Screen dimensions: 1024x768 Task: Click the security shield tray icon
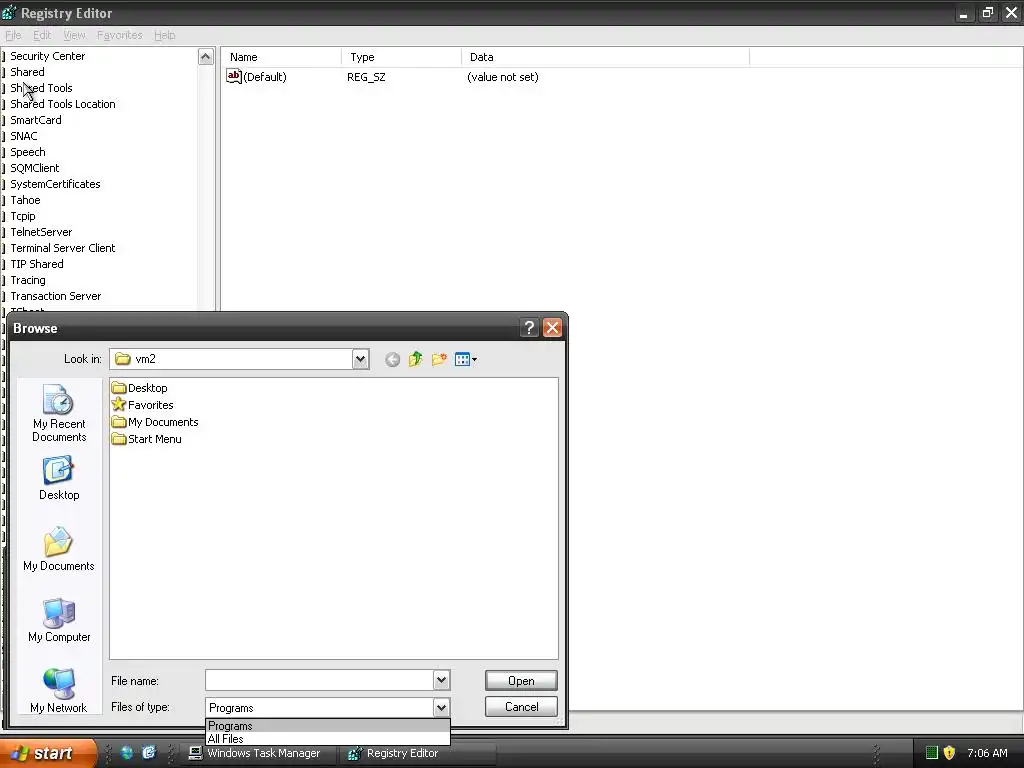[x=950, y=753]
